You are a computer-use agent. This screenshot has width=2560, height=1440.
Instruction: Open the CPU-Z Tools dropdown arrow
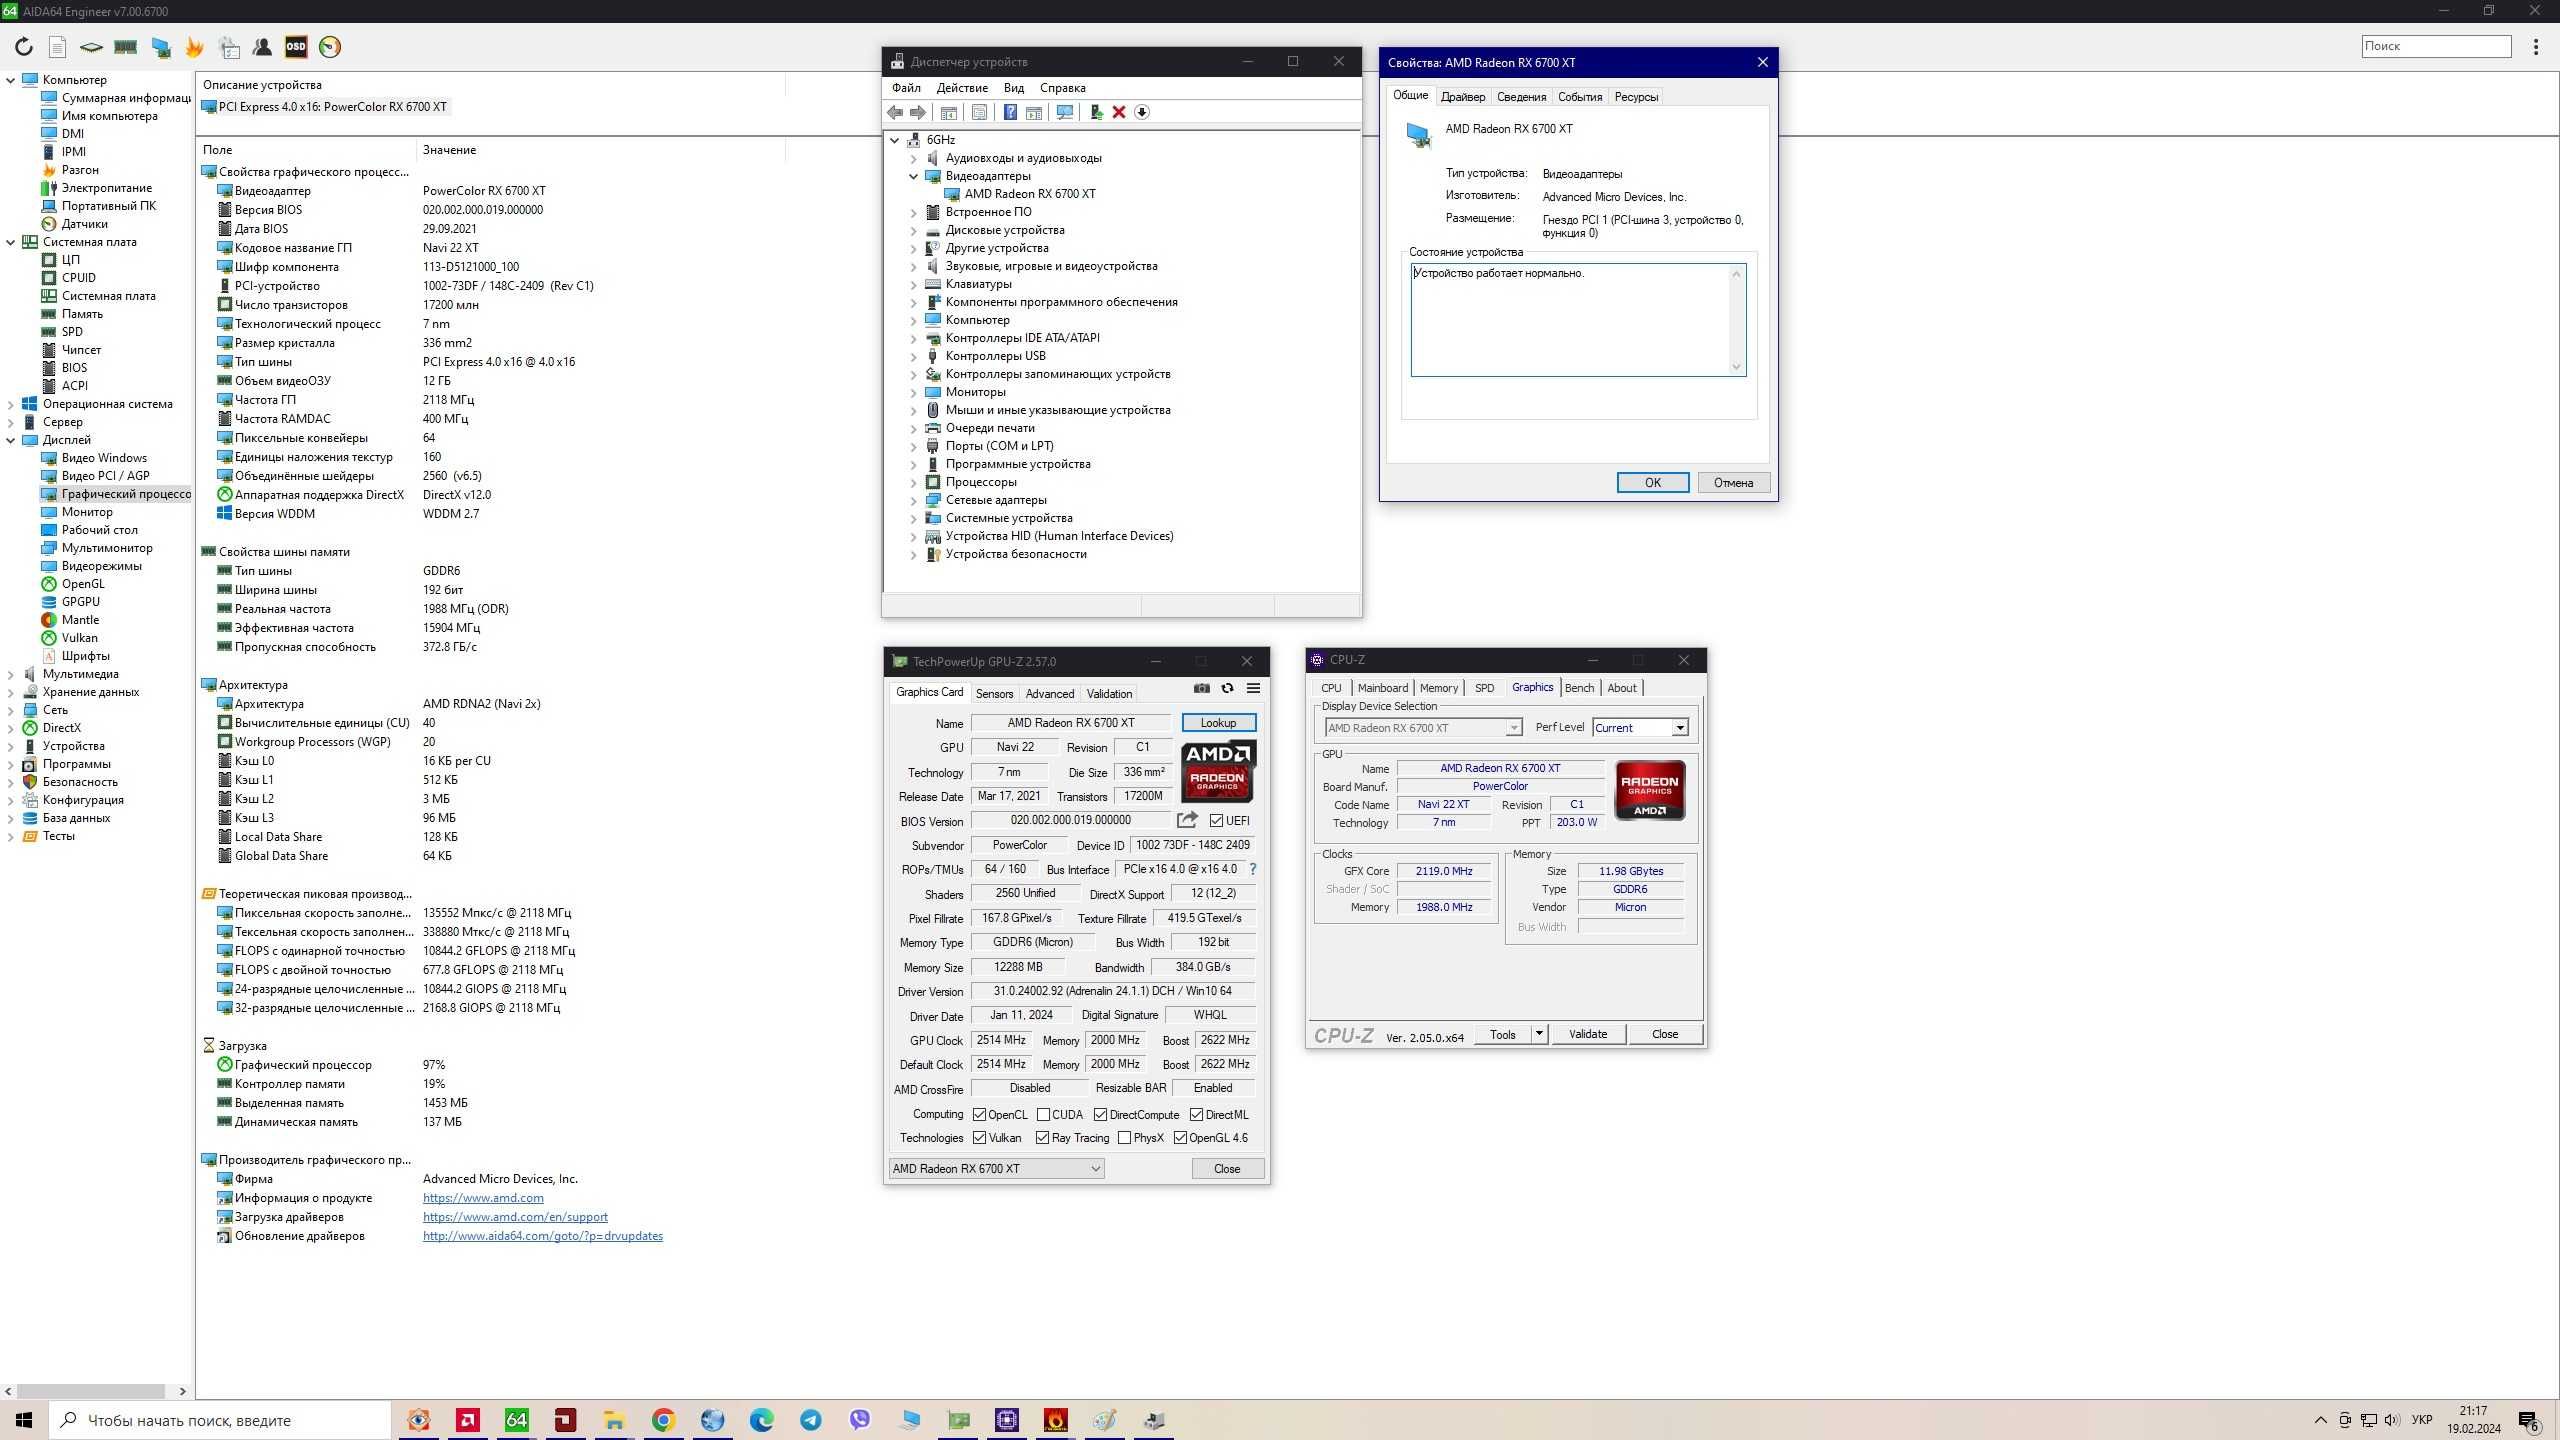(1539, 1034)
